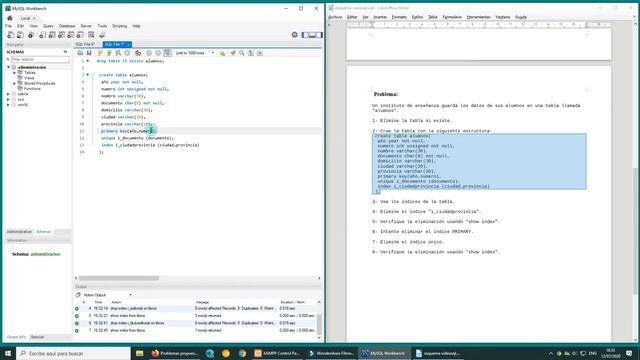Toggle the left sidebar panel visibility
Image resolution: width=640 pixels, height=360 pixels.
coord(305,35)
